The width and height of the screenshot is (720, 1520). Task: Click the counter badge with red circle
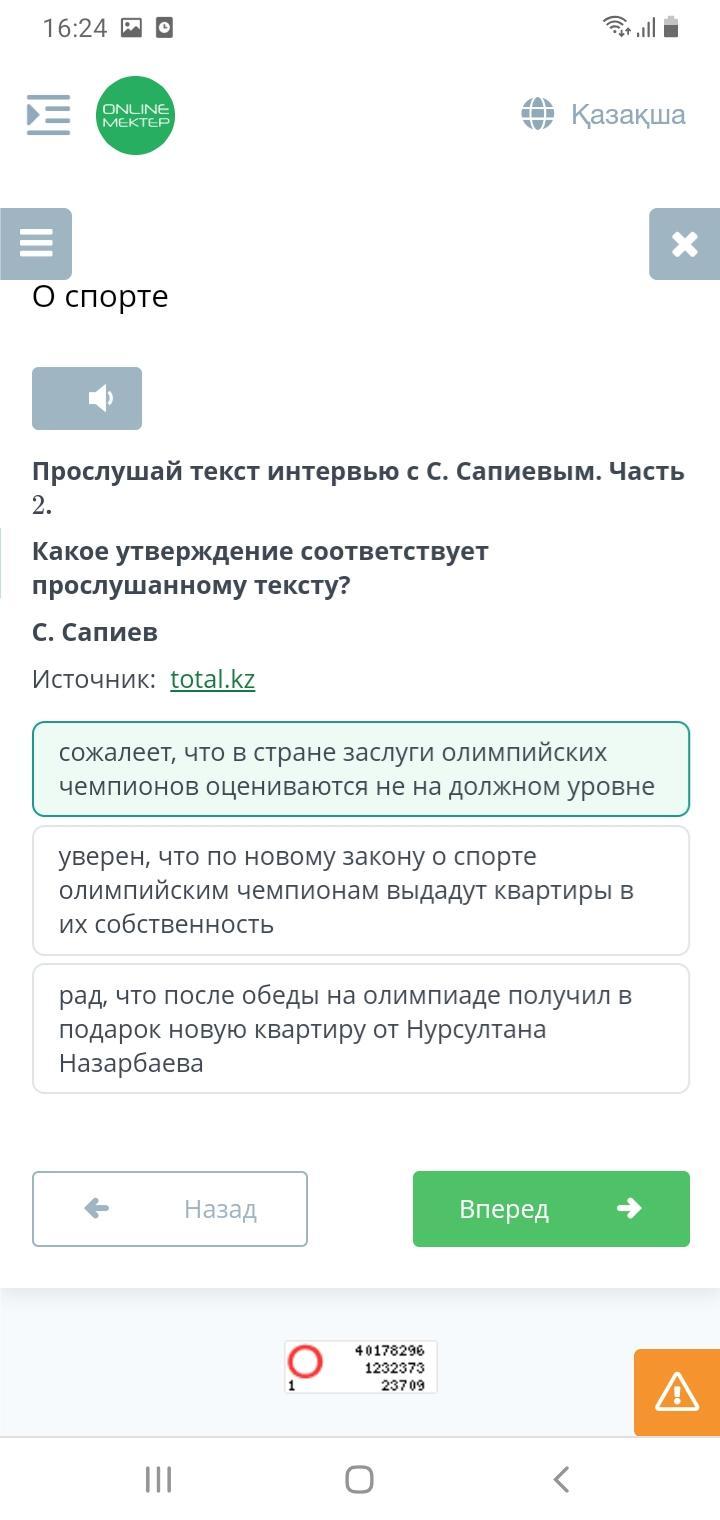pyautogui.click(x=360, y=1367)
